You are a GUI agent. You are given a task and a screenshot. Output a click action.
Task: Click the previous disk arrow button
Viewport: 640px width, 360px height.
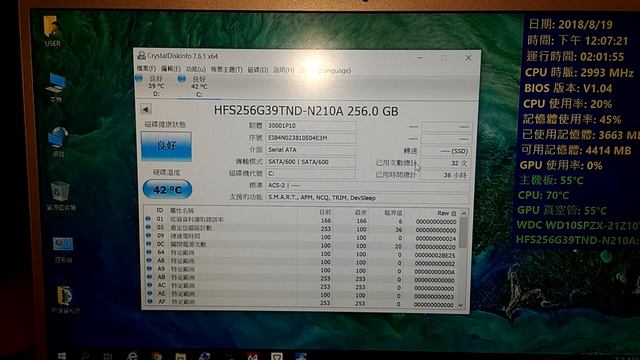pyautogui.click(x=146, y=109)
